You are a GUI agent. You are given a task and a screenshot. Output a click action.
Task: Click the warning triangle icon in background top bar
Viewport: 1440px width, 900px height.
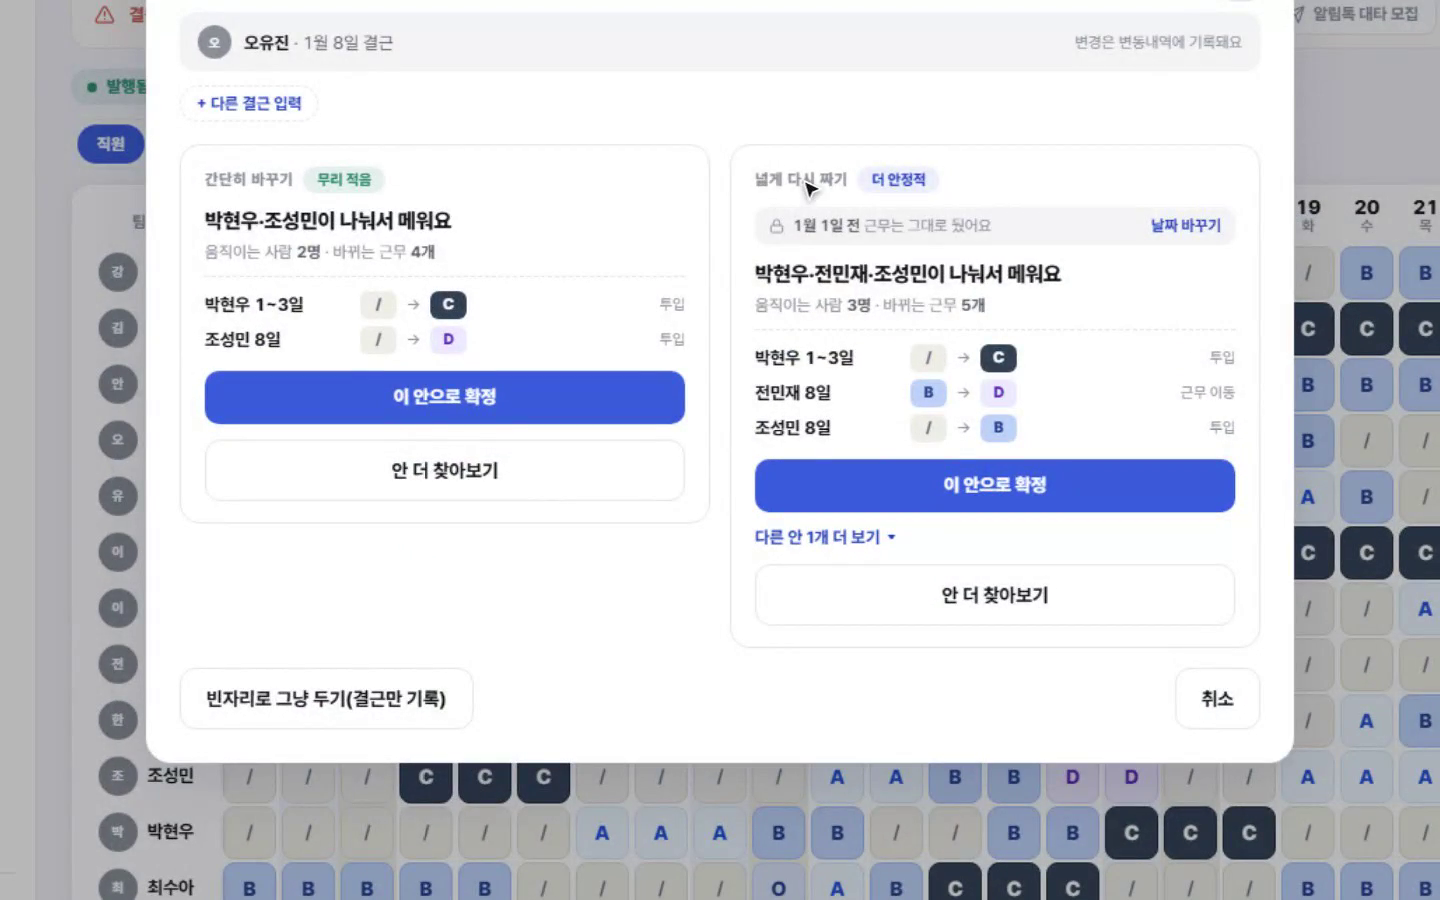coord(104,14)
